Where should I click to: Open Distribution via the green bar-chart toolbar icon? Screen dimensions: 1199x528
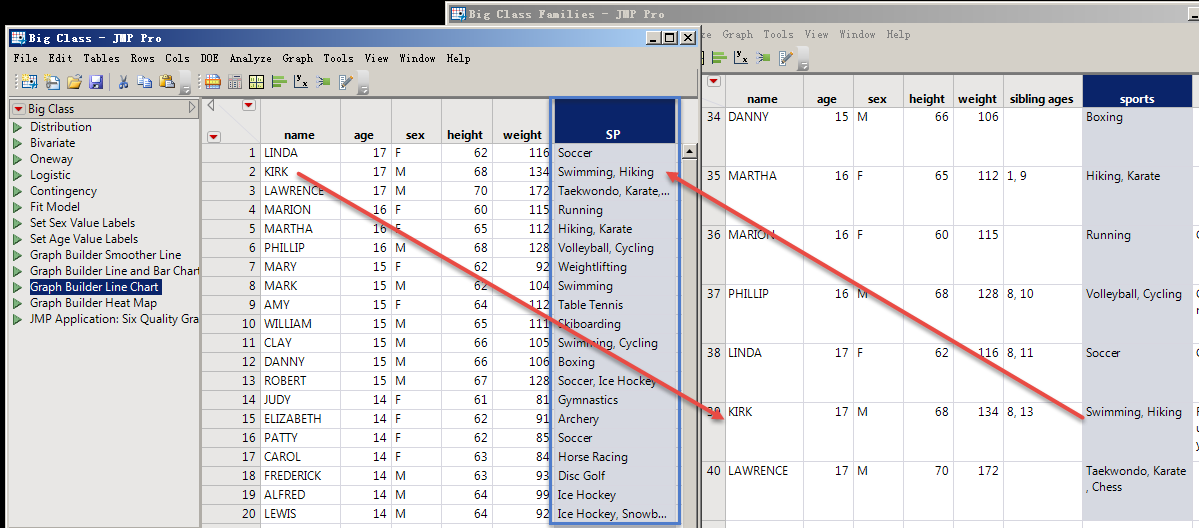click(x=279, y=82)
